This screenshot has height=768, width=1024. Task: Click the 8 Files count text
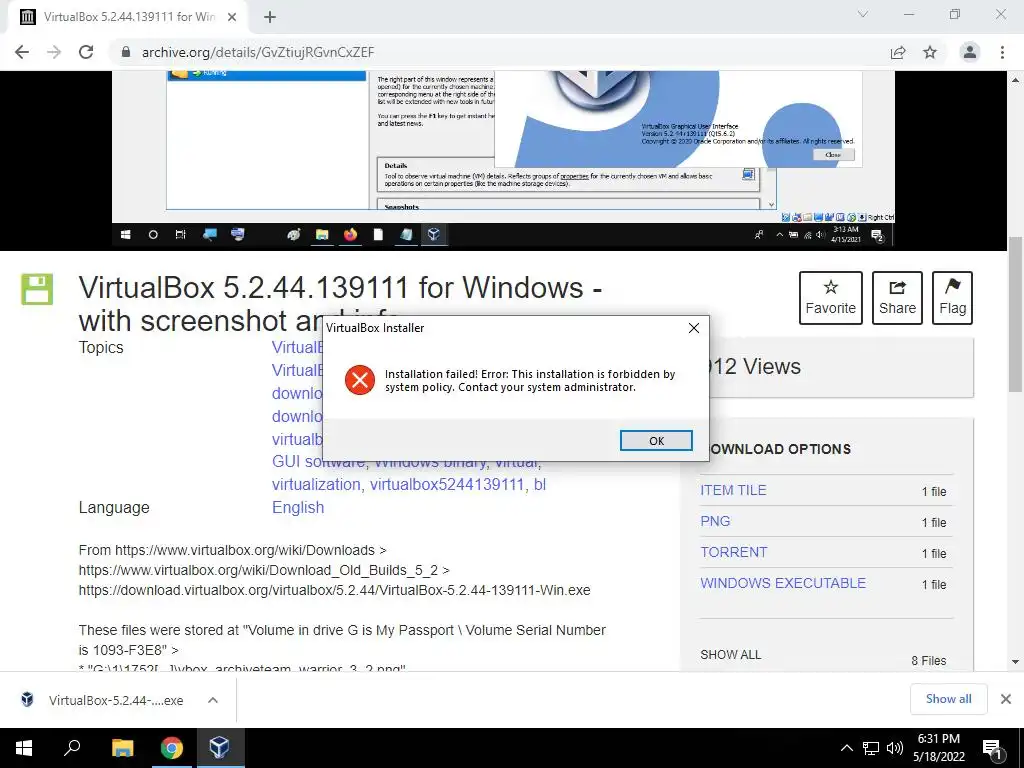click(929, 661)
